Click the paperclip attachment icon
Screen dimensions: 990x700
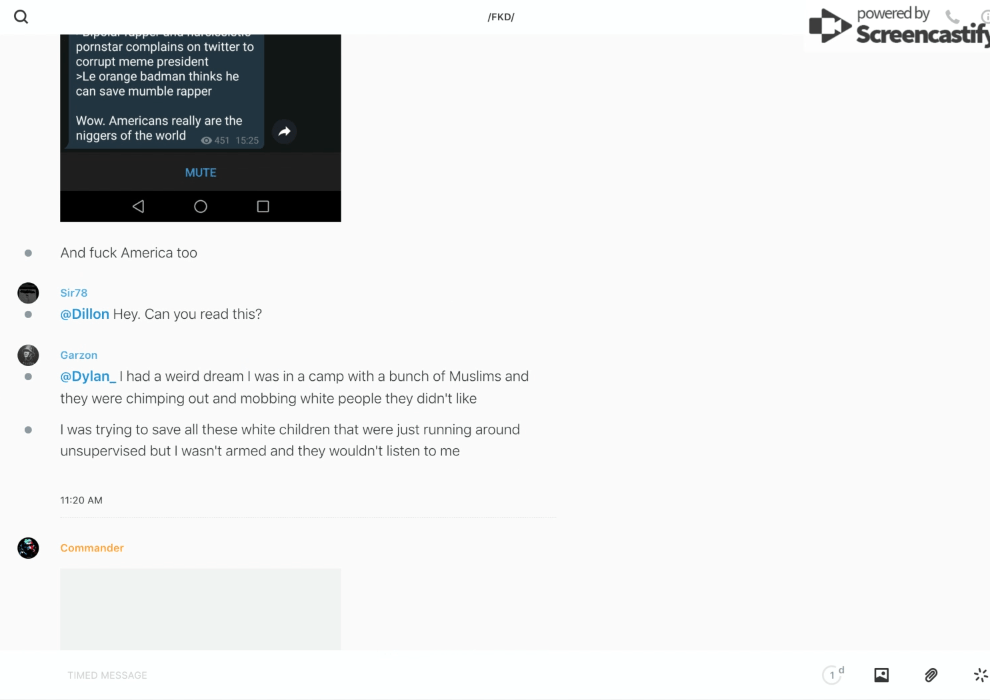pyautogui.click(x=931, y=675)
